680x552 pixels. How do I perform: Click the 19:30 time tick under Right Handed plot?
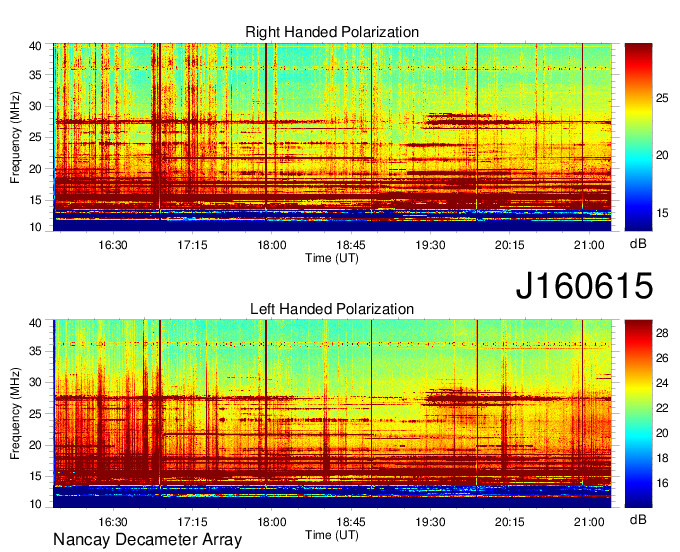[x=430, y=245]
